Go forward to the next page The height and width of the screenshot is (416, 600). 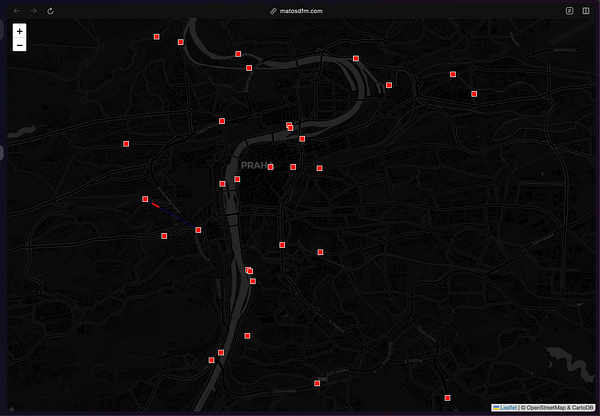coord(34,11)
